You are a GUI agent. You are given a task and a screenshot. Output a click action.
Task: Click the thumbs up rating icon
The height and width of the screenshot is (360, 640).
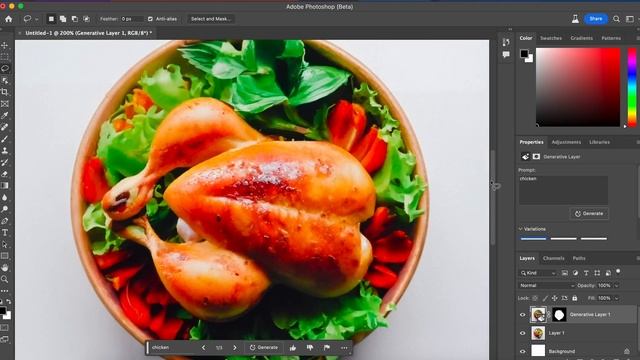(x=293, y=348)
